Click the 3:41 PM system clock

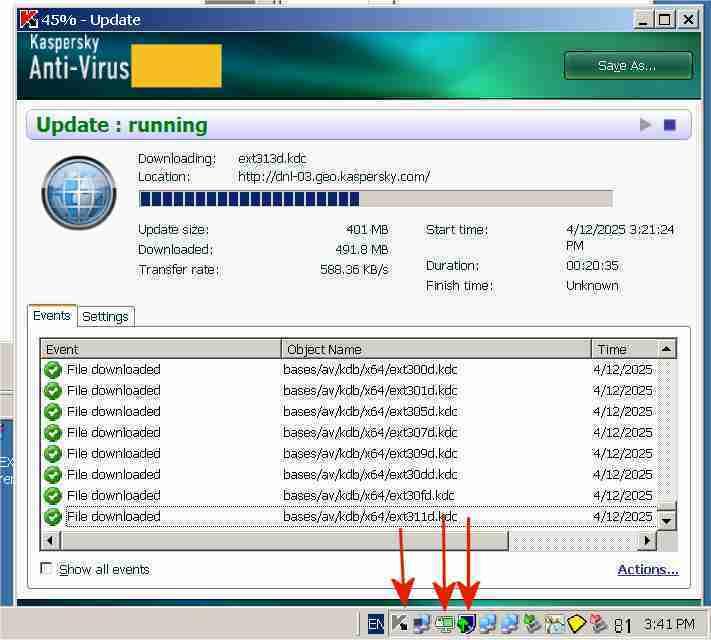click(669, 625)
